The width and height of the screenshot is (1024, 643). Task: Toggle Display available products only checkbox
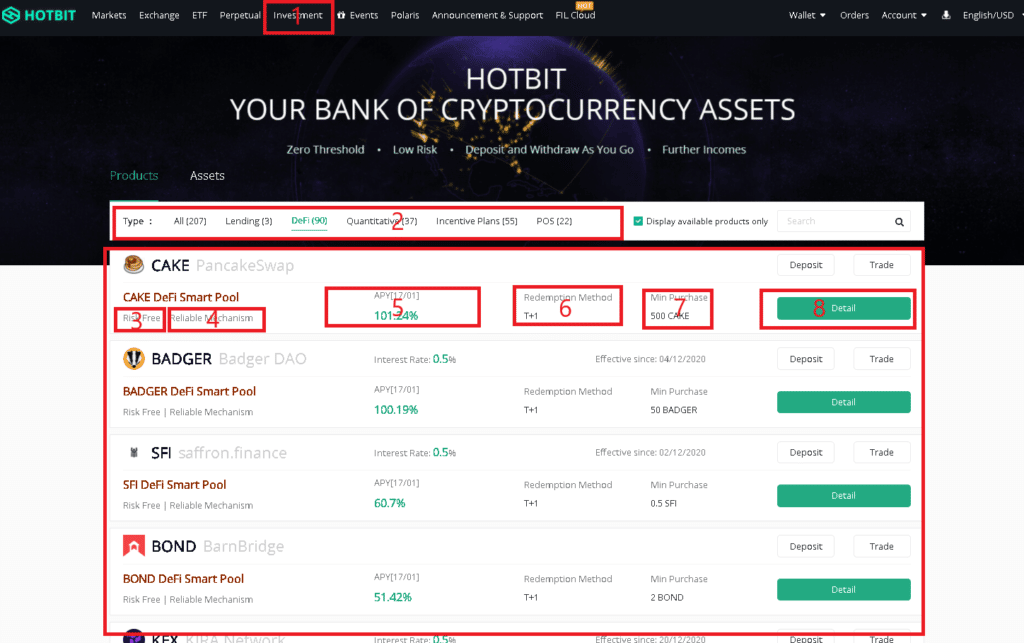pyautogui.click(x=638, y=221)
